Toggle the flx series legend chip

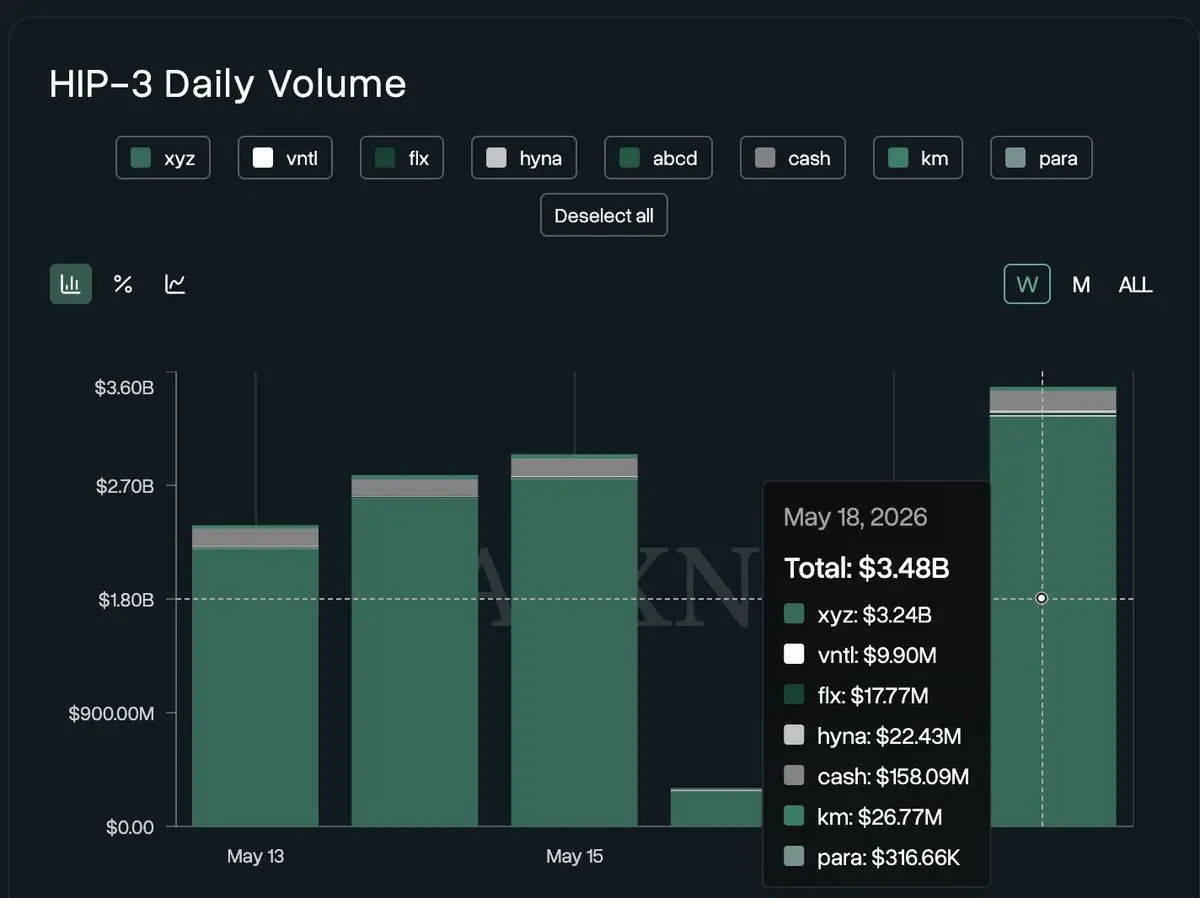coord(402,158)
